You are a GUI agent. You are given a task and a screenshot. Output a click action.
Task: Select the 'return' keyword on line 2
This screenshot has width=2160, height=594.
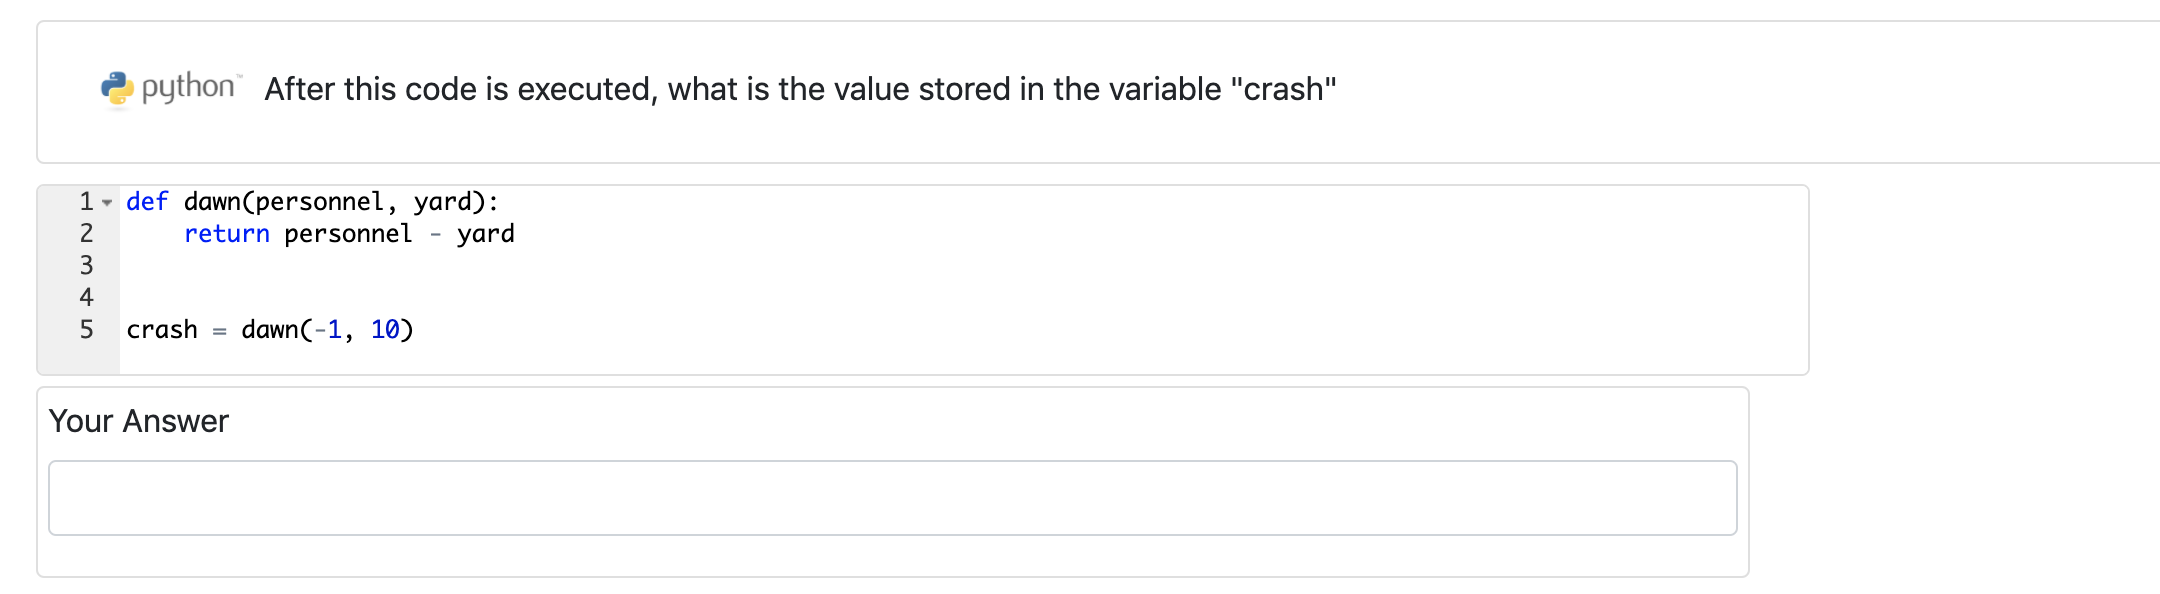click(227, 233)
